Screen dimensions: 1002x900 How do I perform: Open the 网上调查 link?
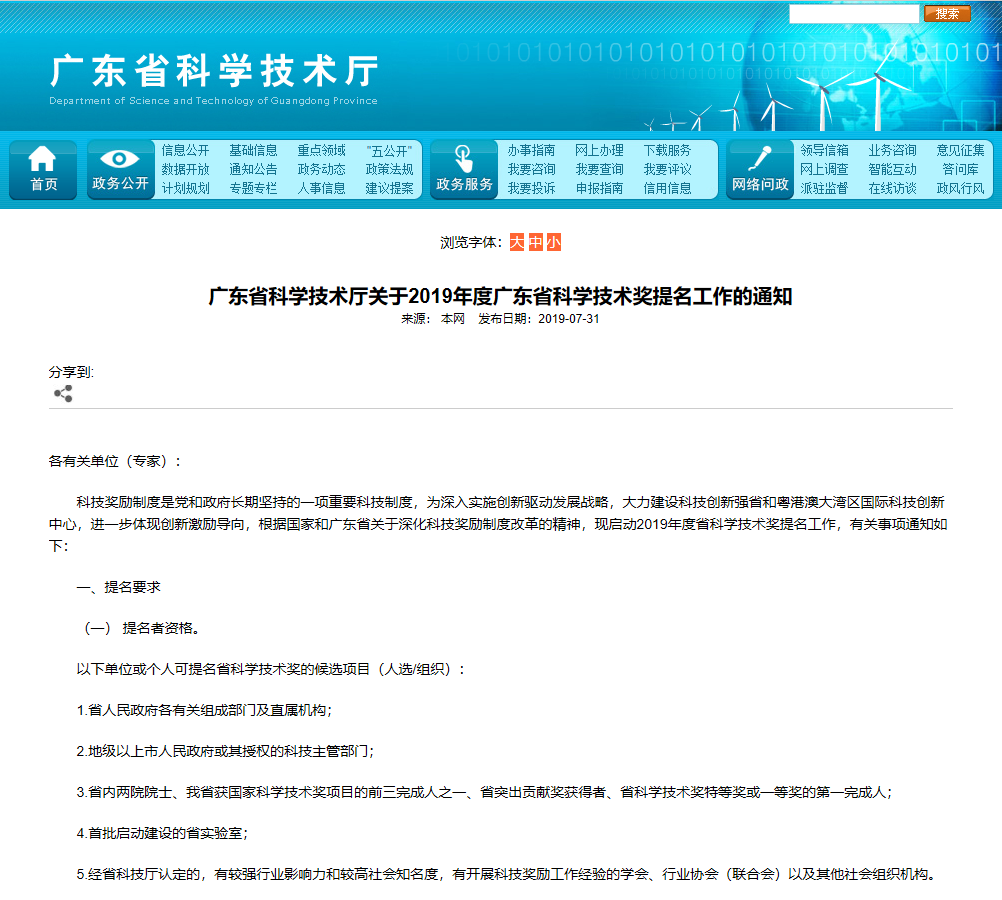[824, 169]
